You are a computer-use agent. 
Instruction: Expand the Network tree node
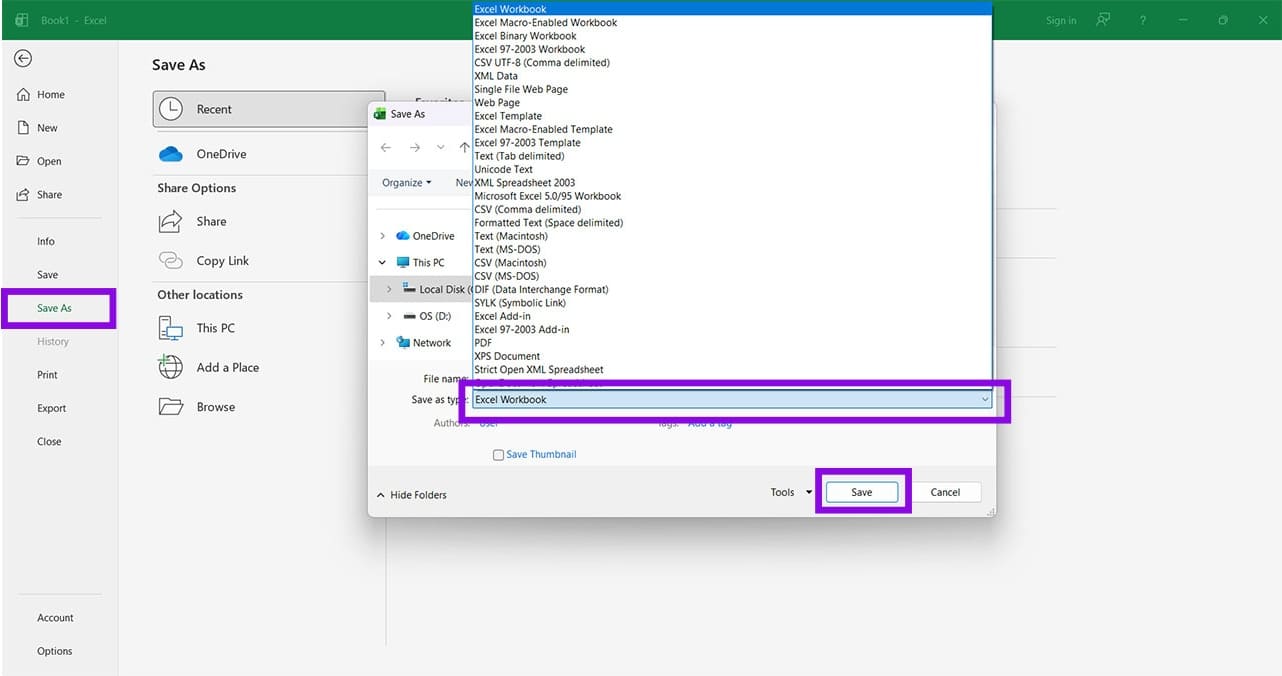pyautogui.click(x=382, y=343)
